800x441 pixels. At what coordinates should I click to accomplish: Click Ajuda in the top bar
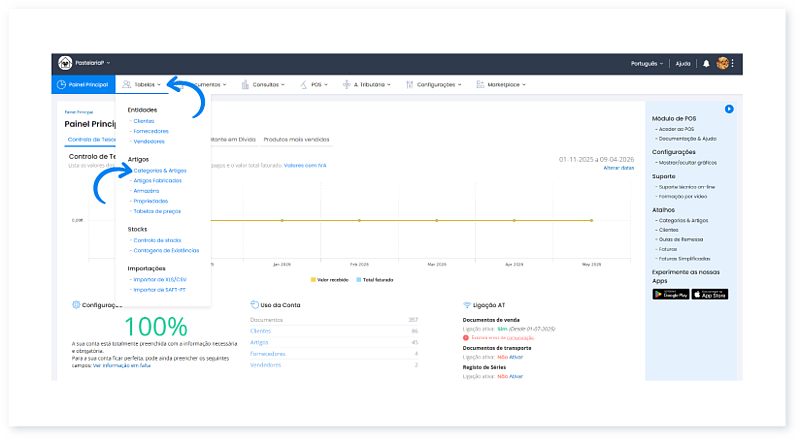point(683,63)
